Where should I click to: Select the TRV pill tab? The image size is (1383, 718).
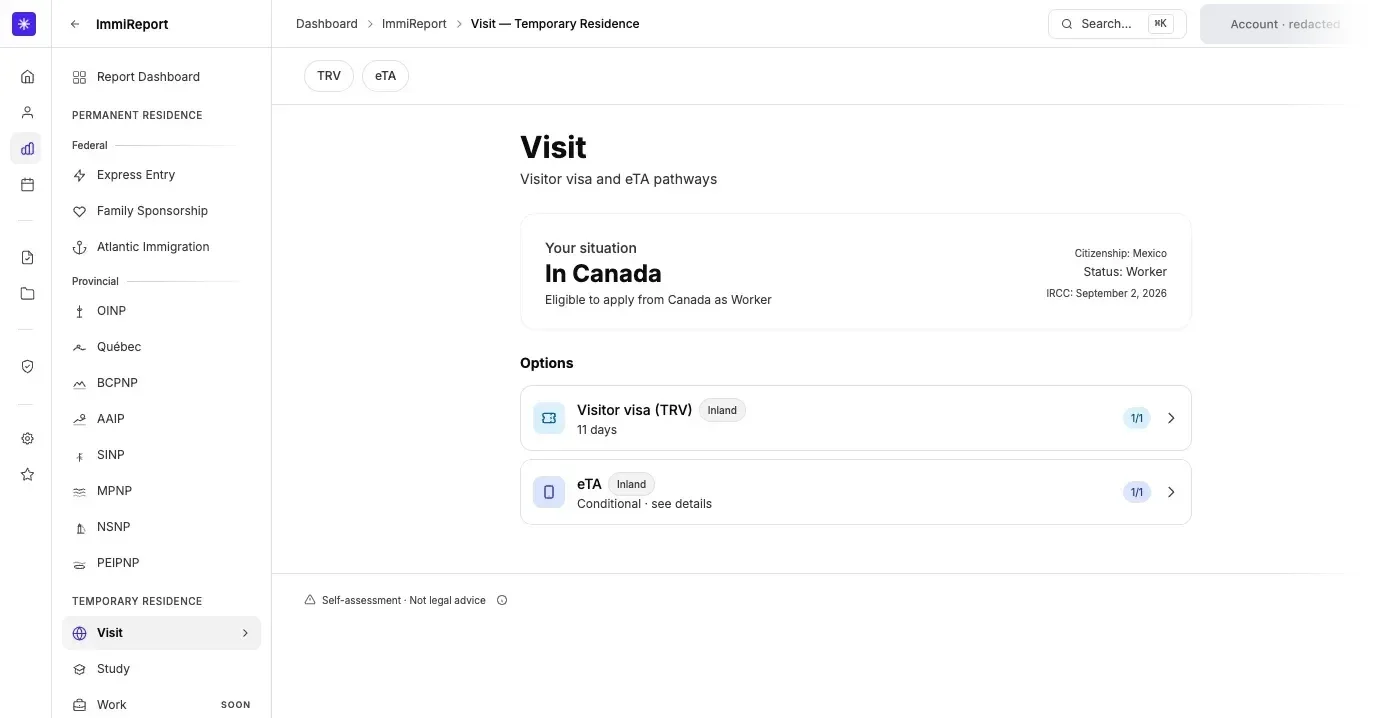329,76
